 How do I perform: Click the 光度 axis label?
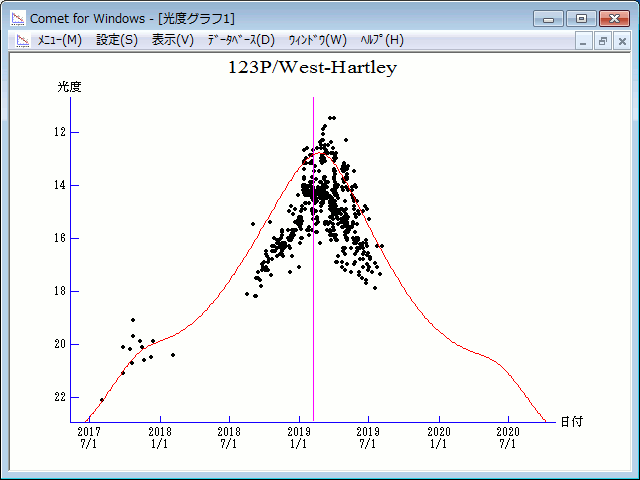pos(69,87)
